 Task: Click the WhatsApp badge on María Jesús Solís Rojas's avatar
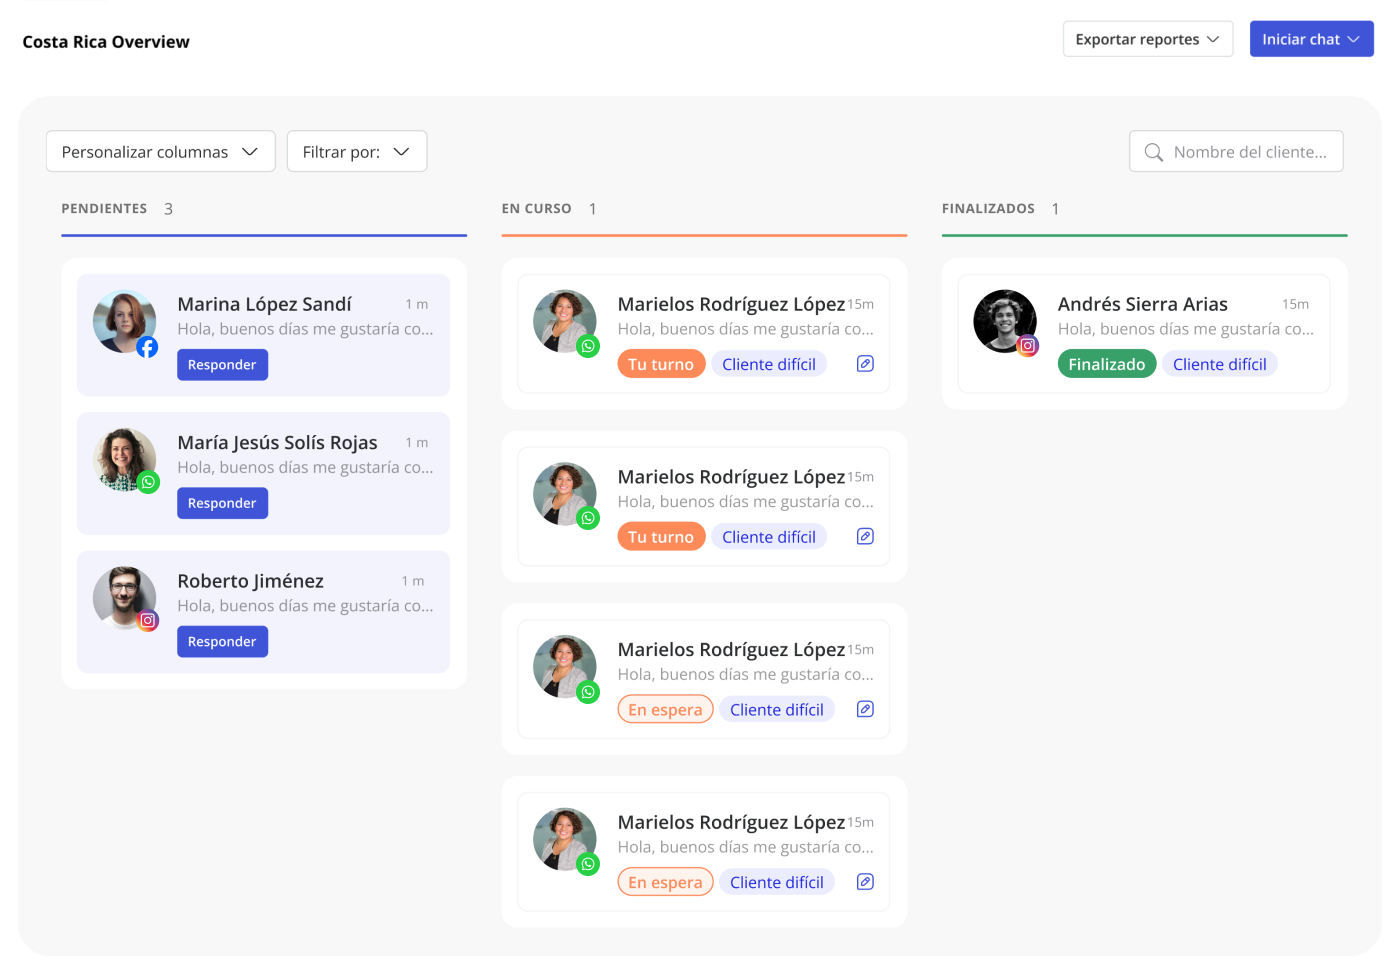click(x=148, y=483)
